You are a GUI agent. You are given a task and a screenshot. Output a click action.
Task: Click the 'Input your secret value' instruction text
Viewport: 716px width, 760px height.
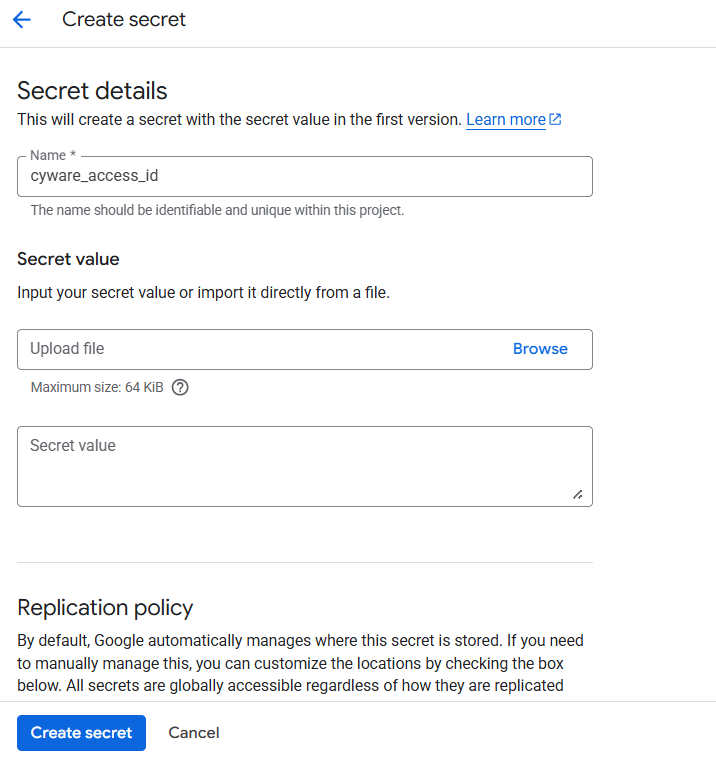click(x=203, y=293)
